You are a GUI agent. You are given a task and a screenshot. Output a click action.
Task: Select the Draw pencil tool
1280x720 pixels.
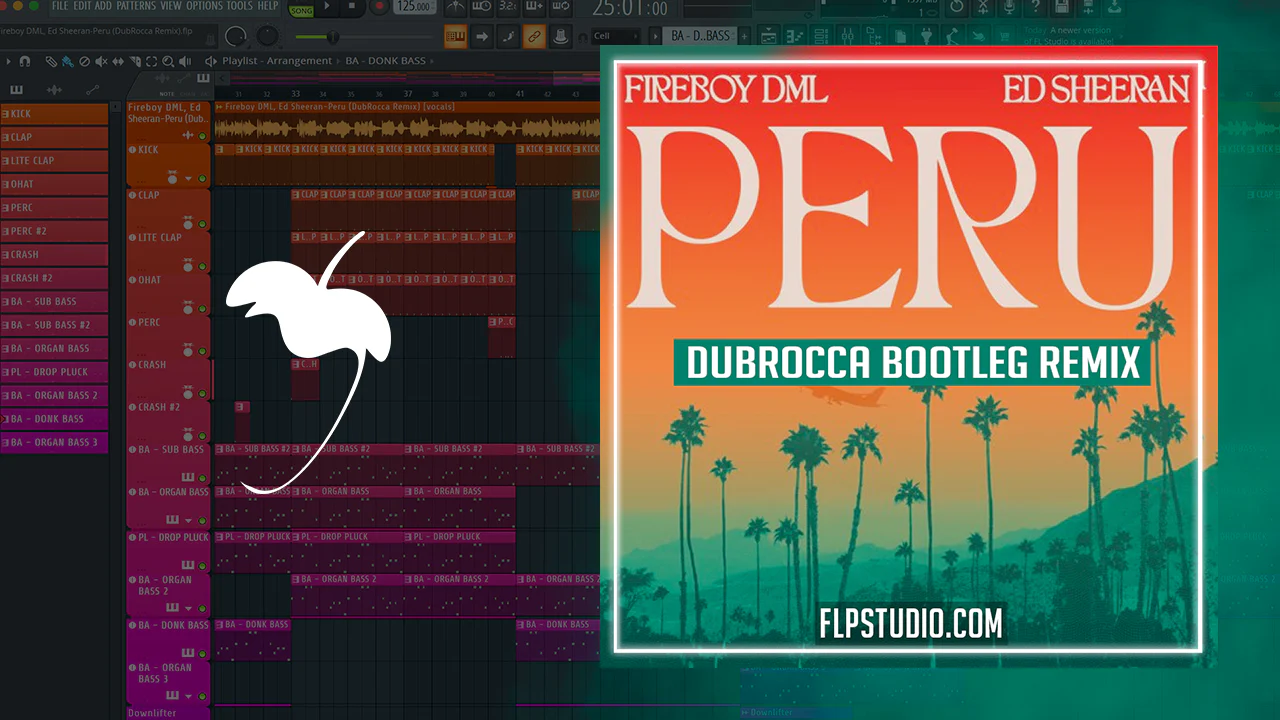tap(51, 61)
